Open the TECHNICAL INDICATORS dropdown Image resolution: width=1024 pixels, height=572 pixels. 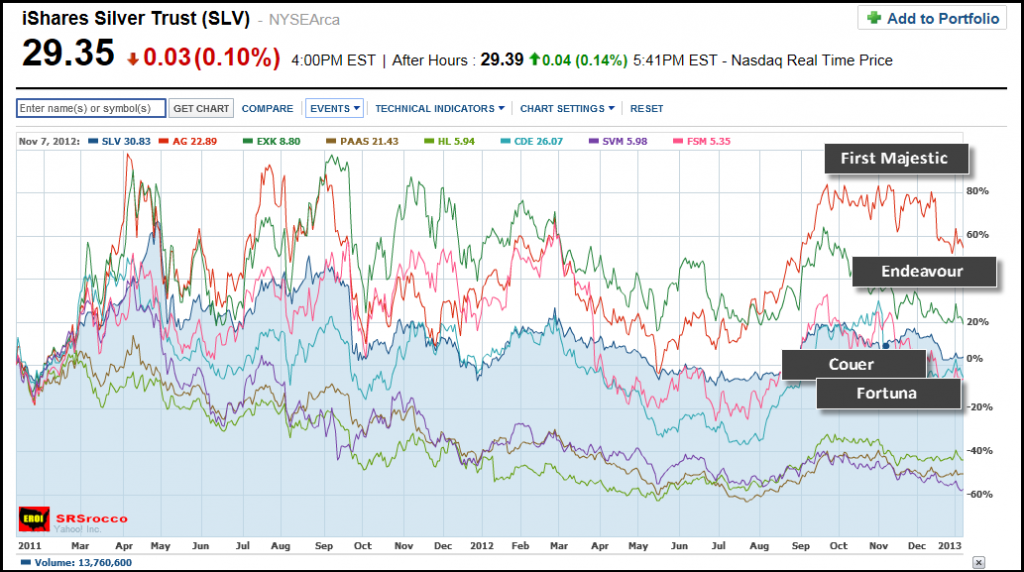440,108
